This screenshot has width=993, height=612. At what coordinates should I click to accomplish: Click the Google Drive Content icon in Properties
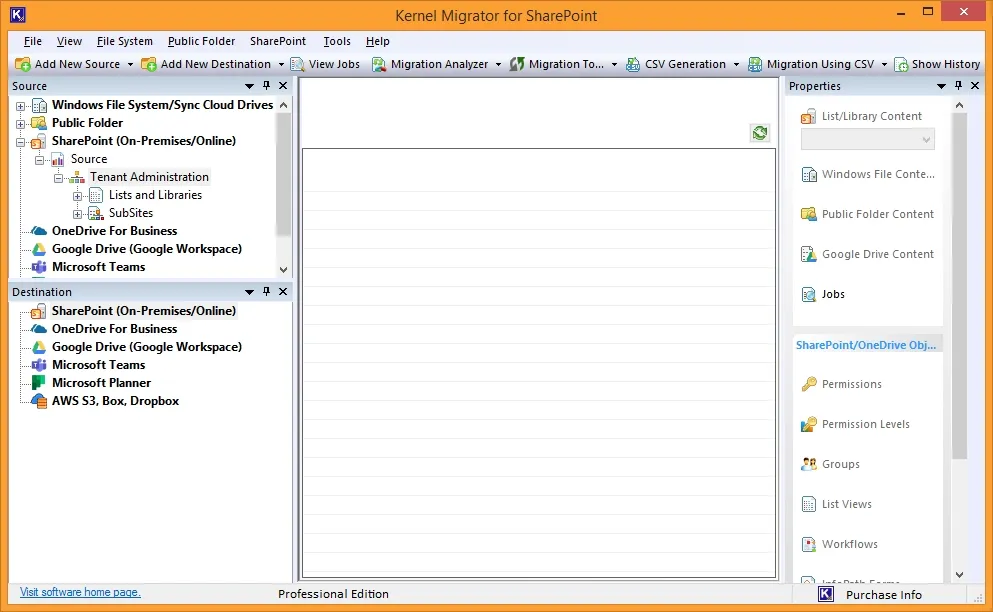[809, 254]
